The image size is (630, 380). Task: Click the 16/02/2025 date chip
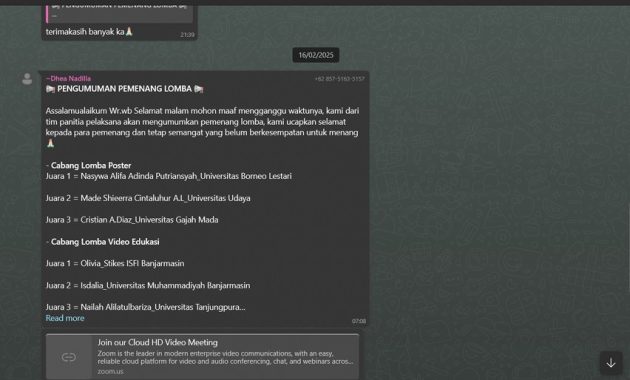[x=316, y=55]
